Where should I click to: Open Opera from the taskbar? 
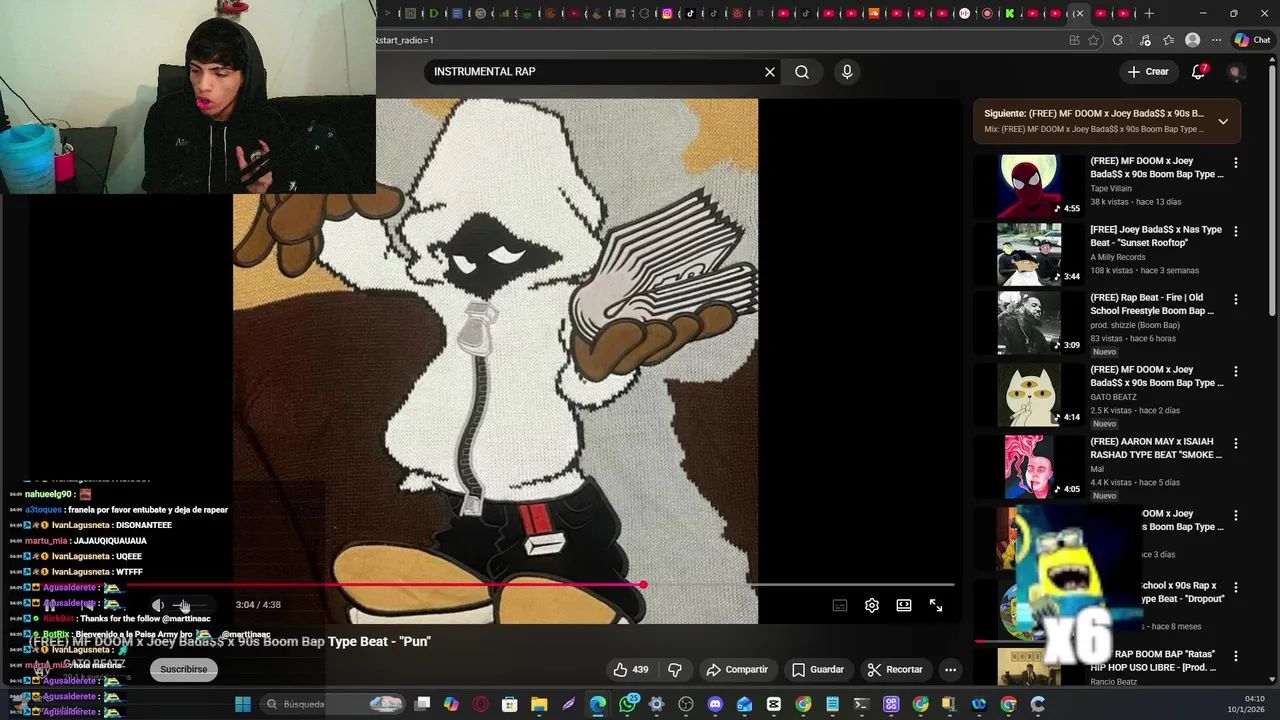click(x=481, y=704)
